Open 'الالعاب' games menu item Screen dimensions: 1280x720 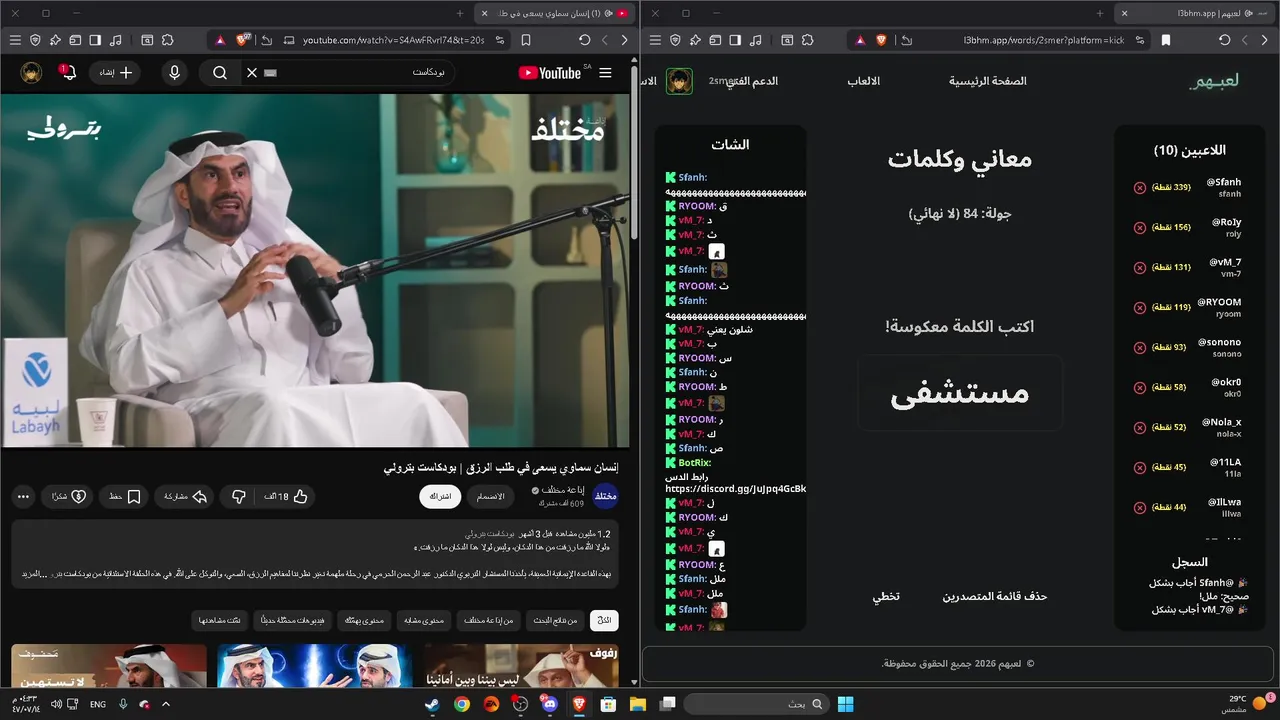click(864, 81)
